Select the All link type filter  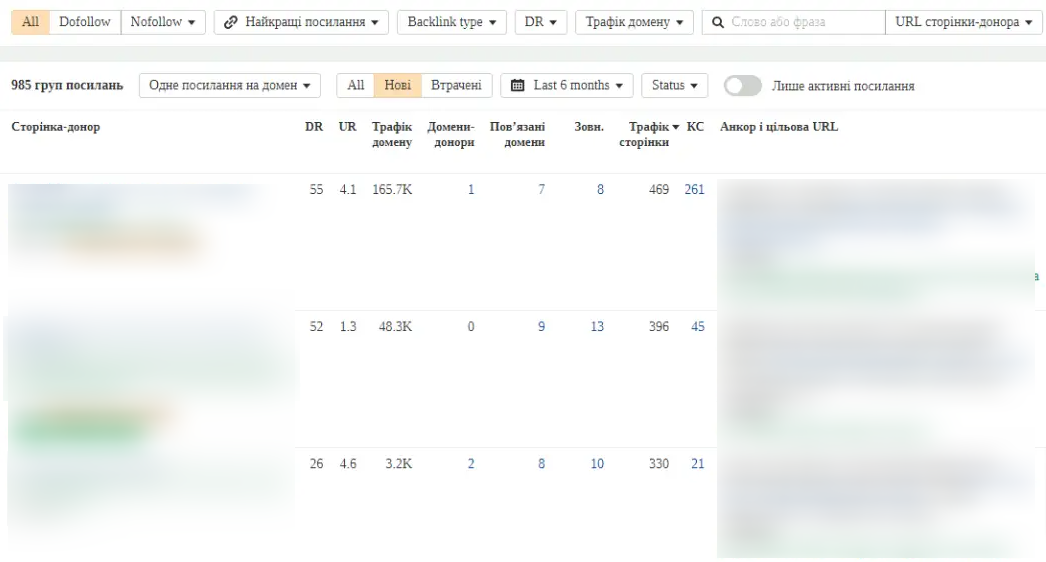pyautogui.click(x=31, y=22)
